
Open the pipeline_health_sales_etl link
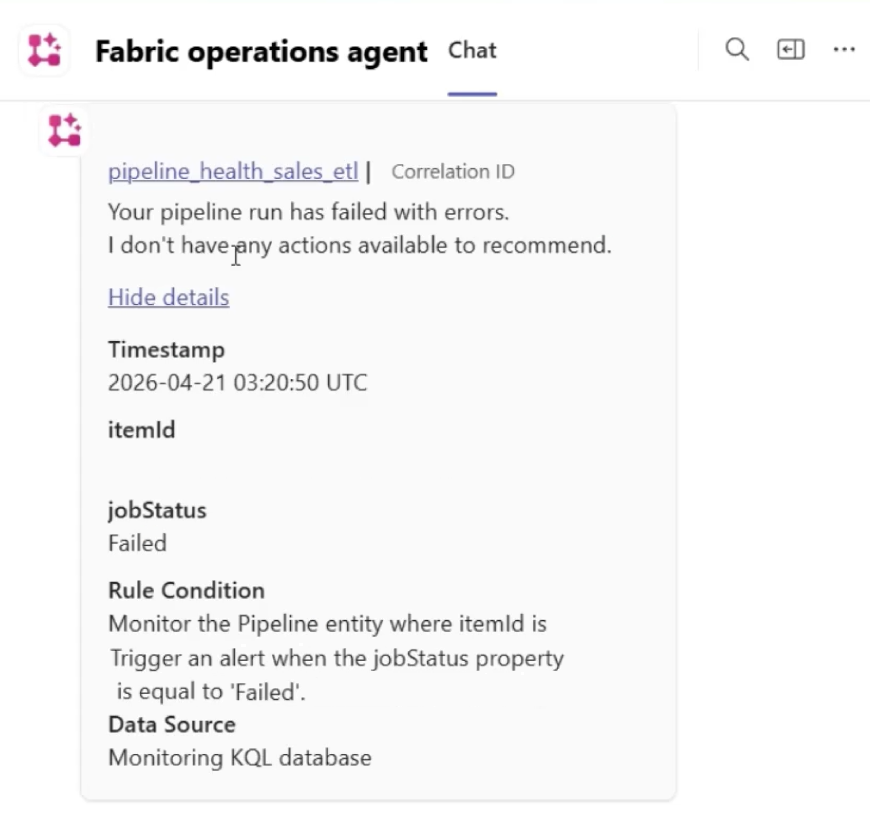(233, 171)
